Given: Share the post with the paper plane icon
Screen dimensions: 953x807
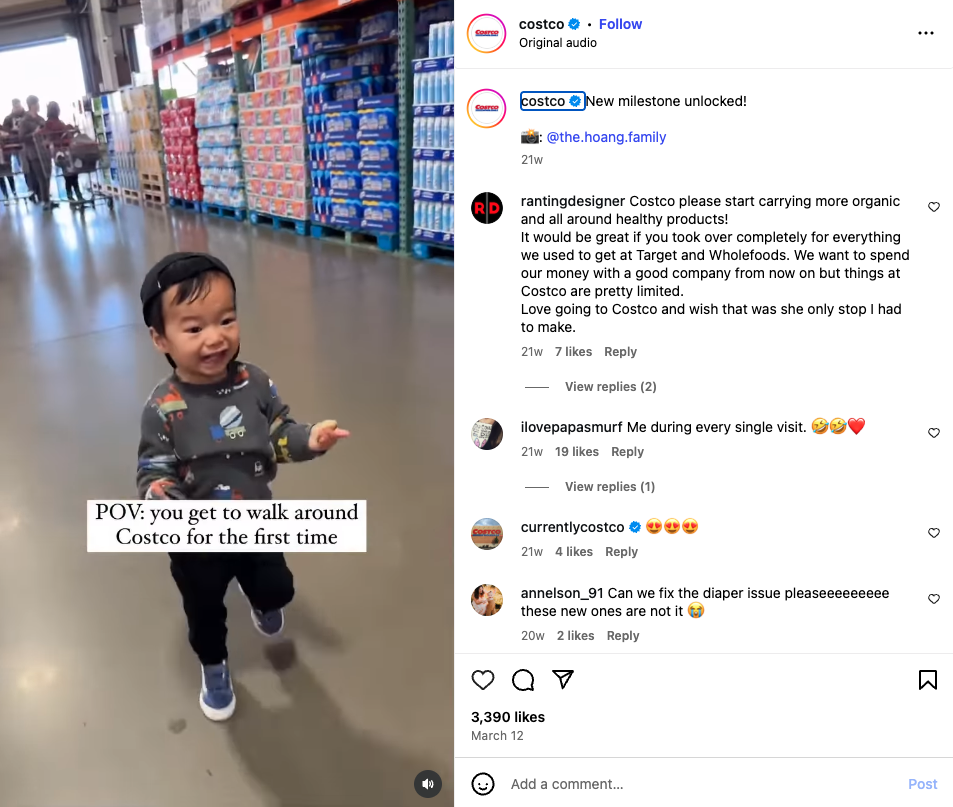Looking at the screenshot, I should [x=563, y=679].
